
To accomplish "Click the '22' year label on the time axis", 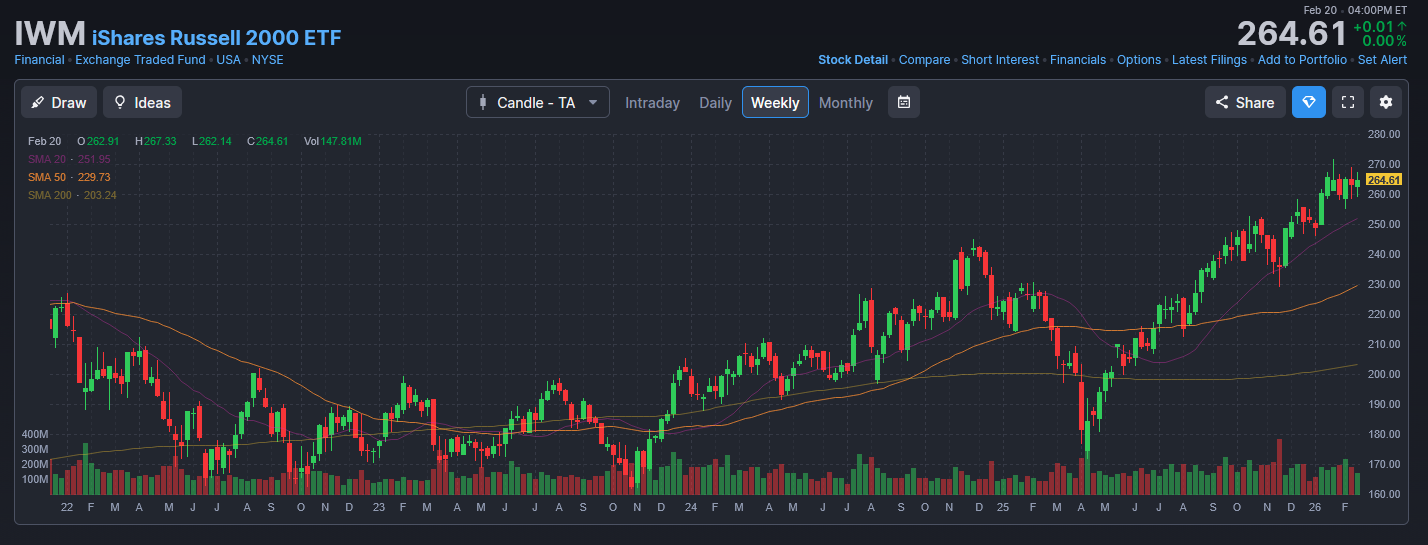I will [67, 508].
